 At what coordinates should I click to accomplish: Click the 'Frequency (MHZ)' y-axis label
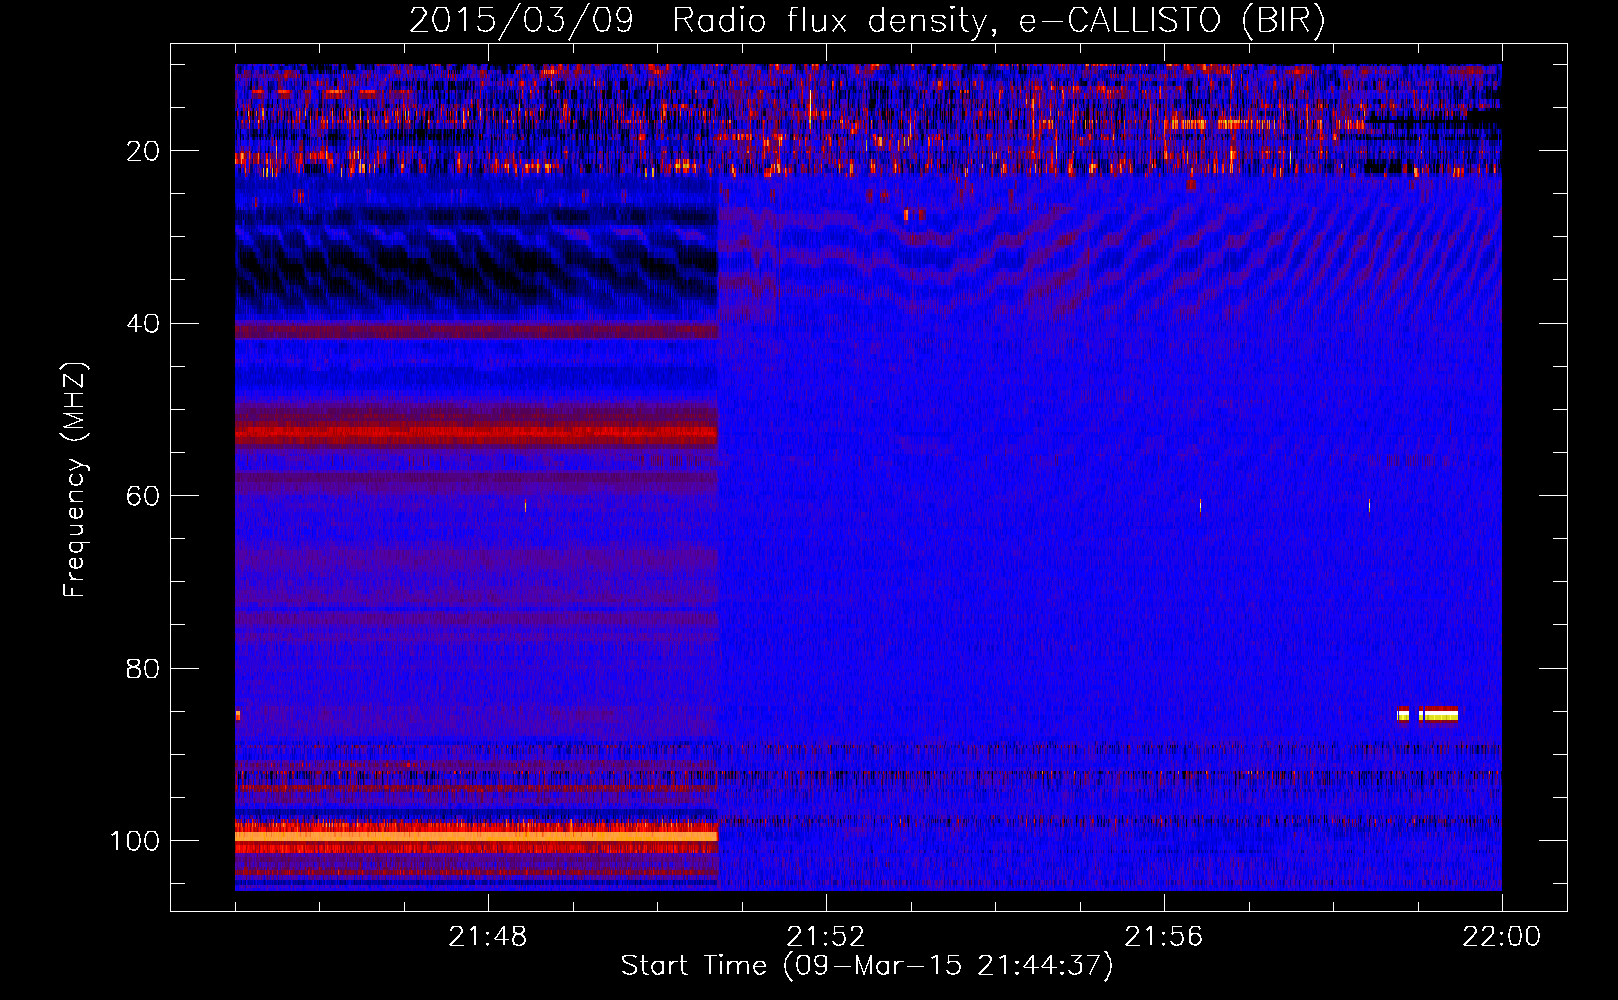[75, 480]
